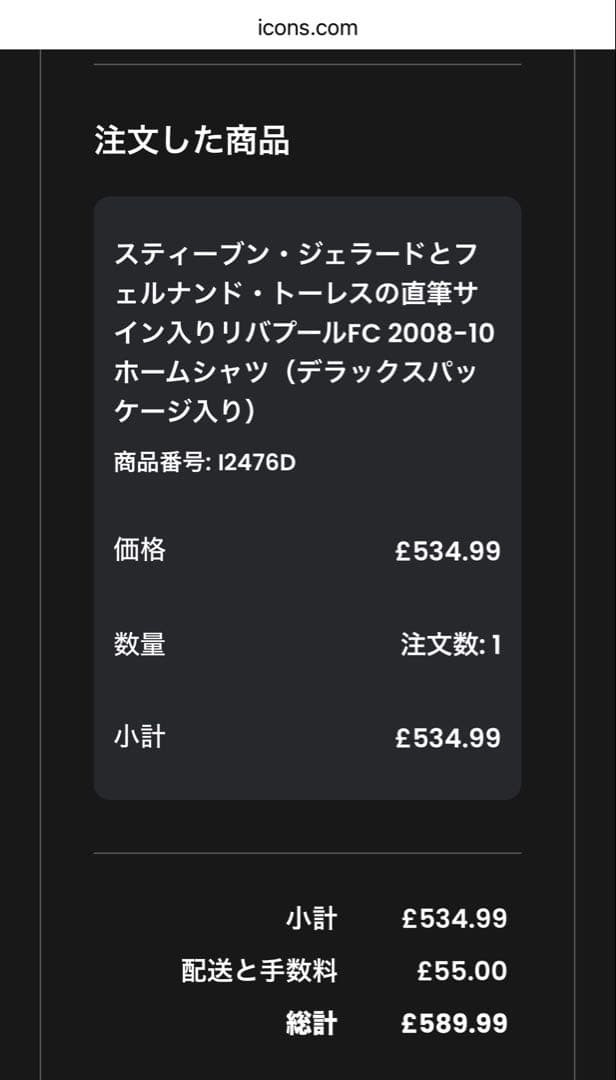Click the divider line above 注文した商品

pyautogui.click(x=307, y=65)
